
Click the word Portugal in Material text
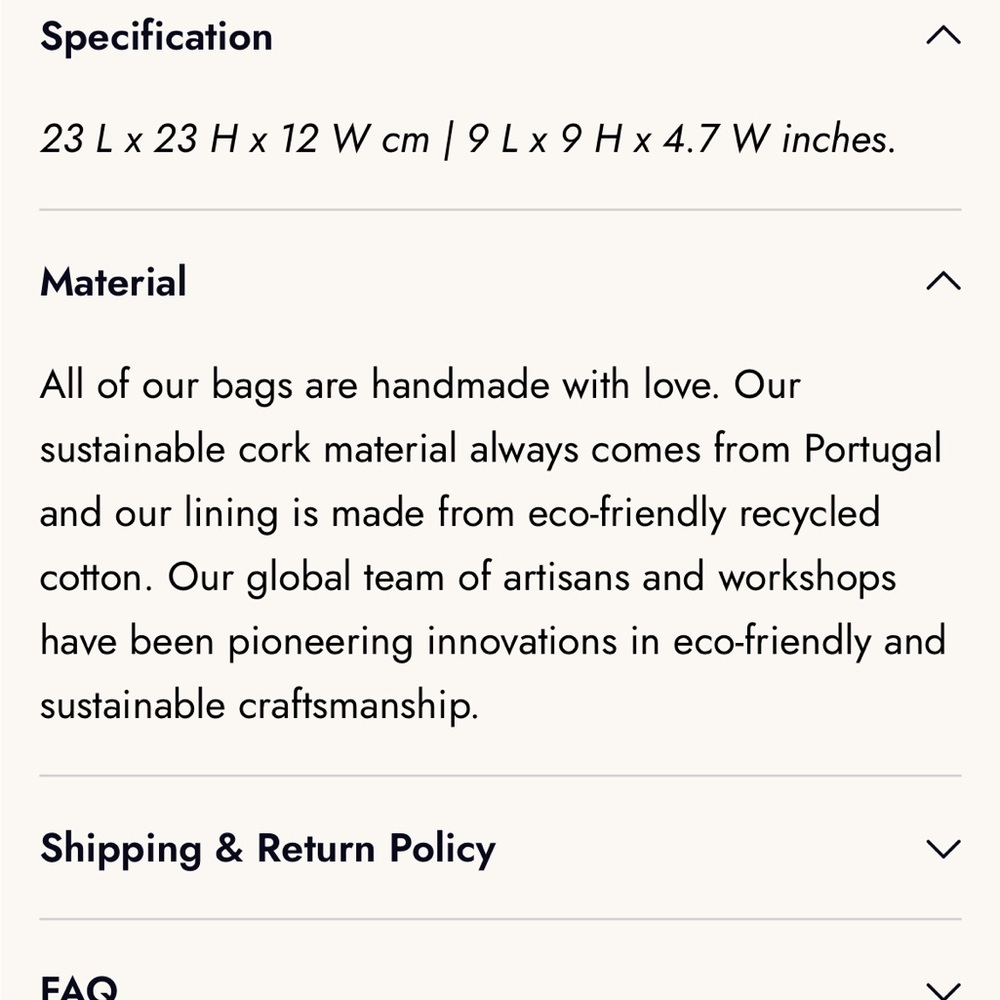coord(872,450)
